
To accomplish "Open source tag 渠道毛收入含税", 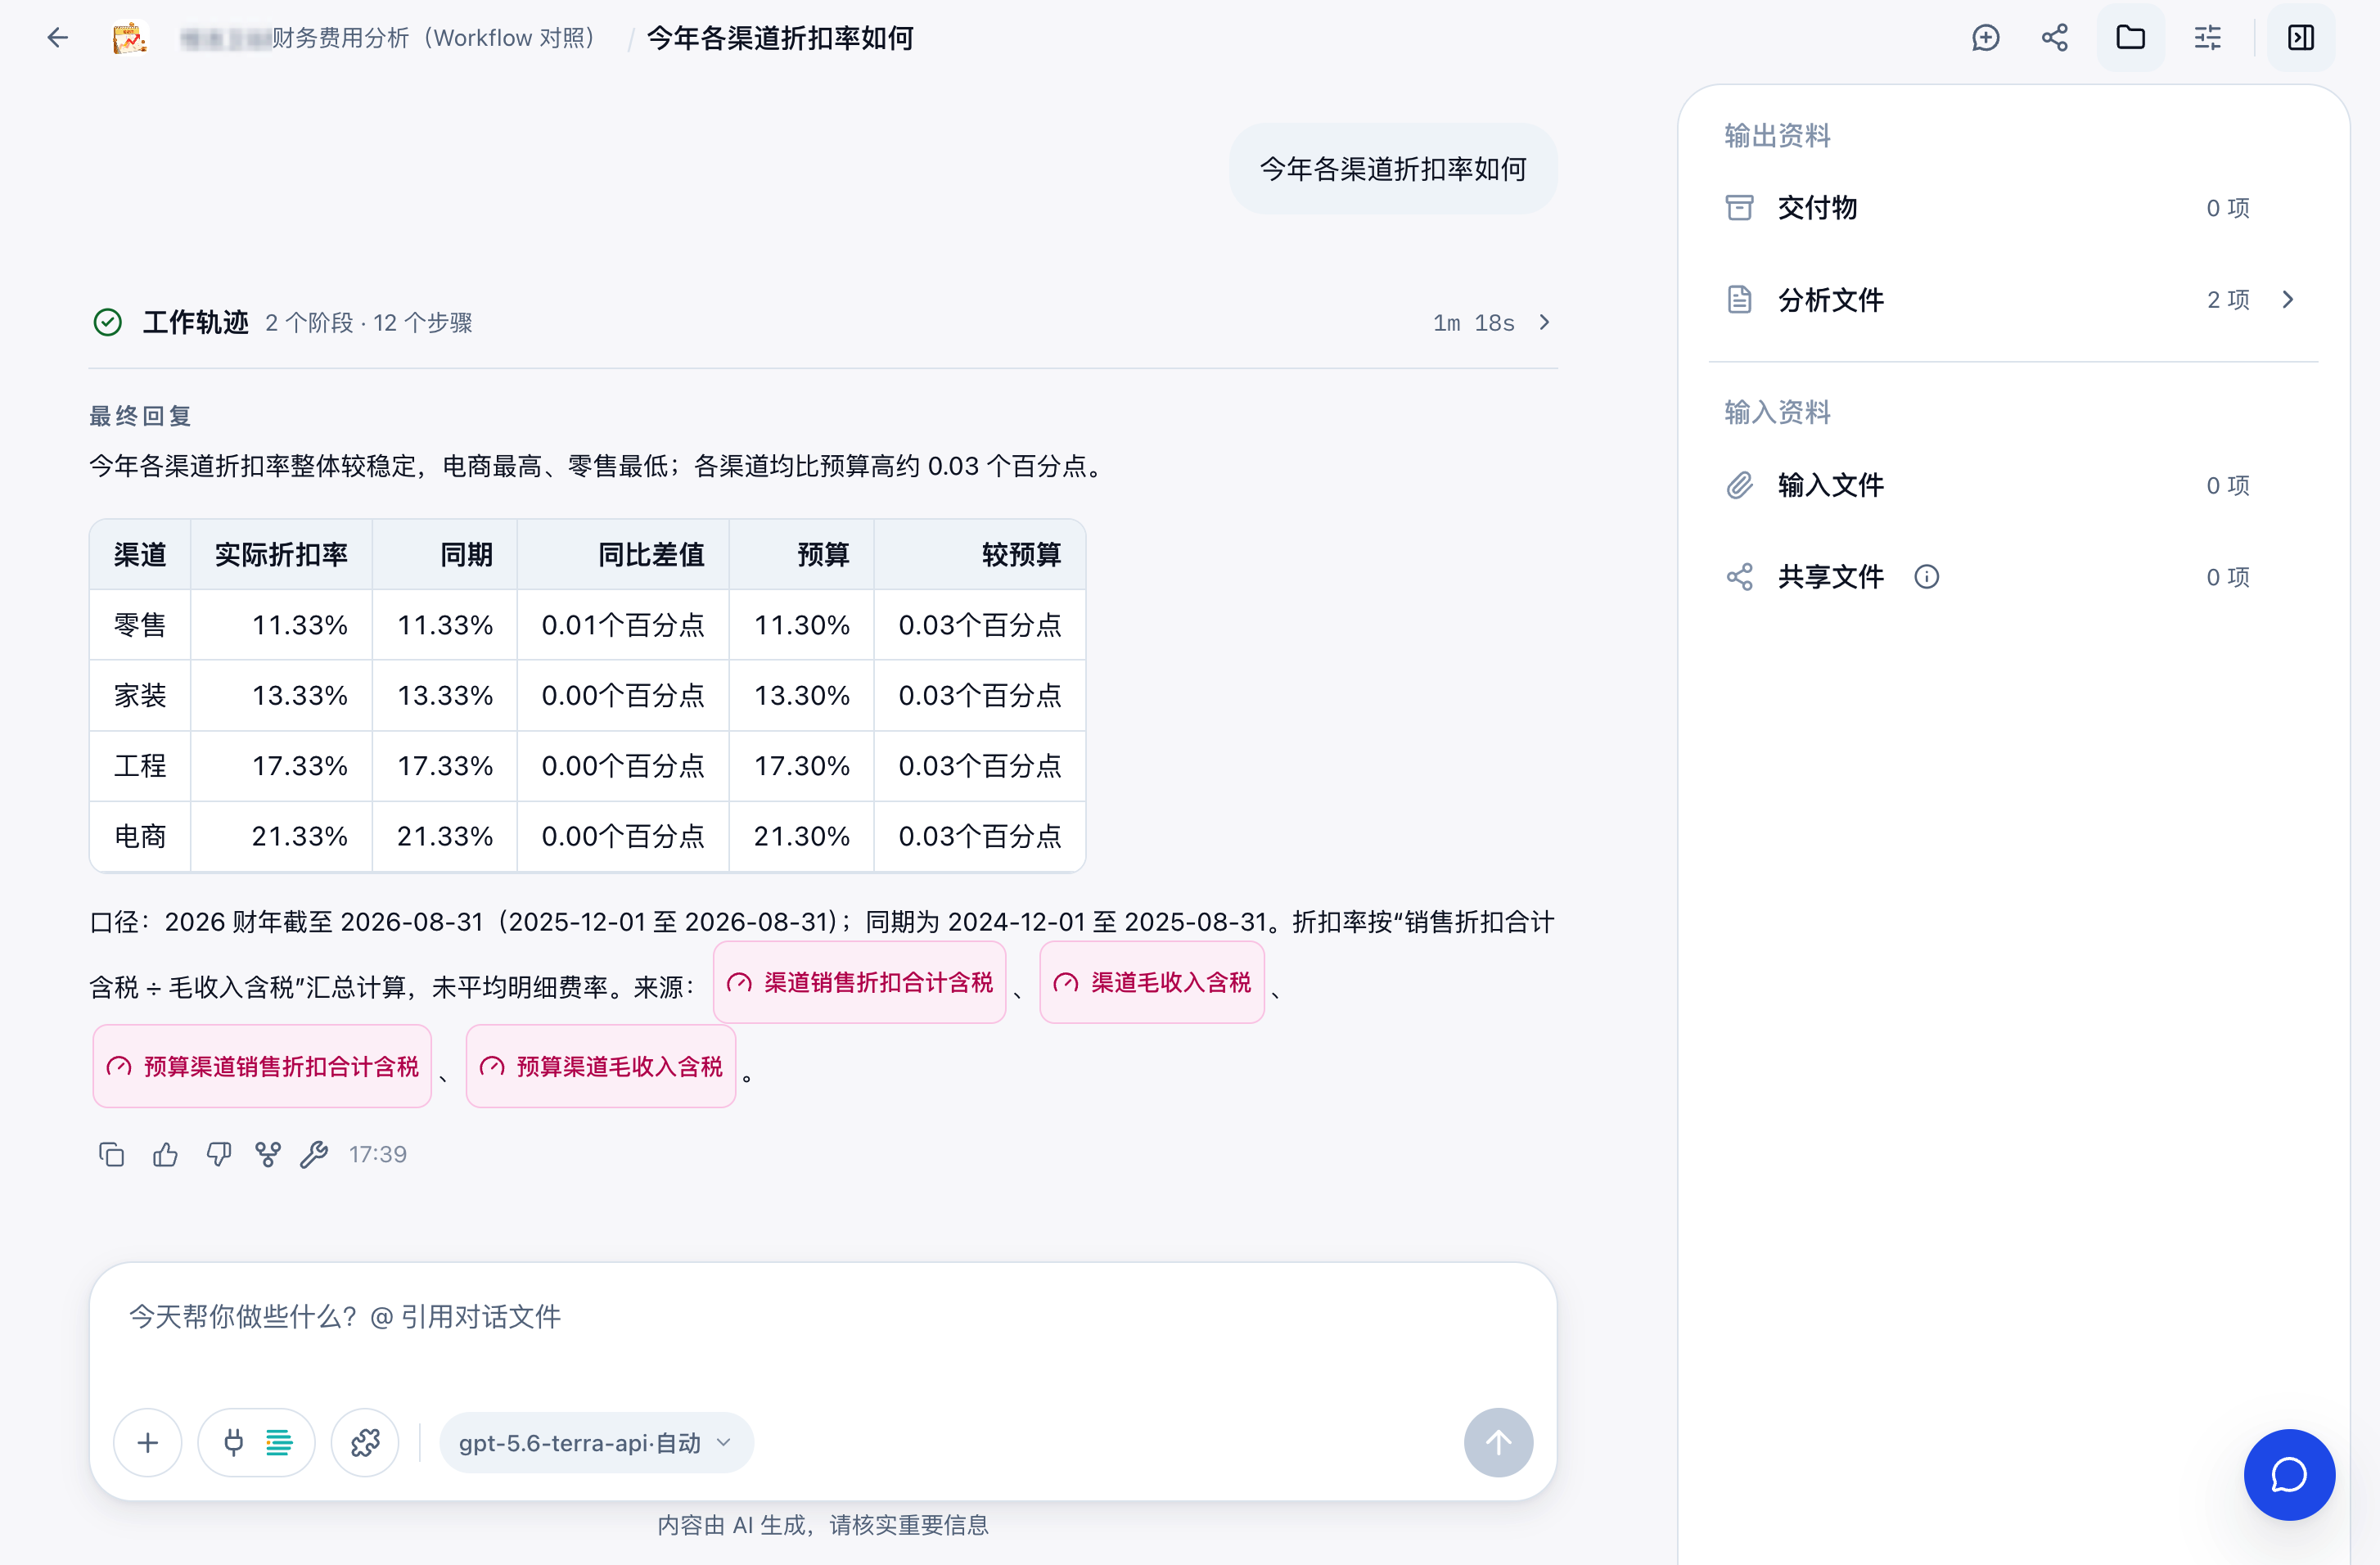I will (1152, 983).
